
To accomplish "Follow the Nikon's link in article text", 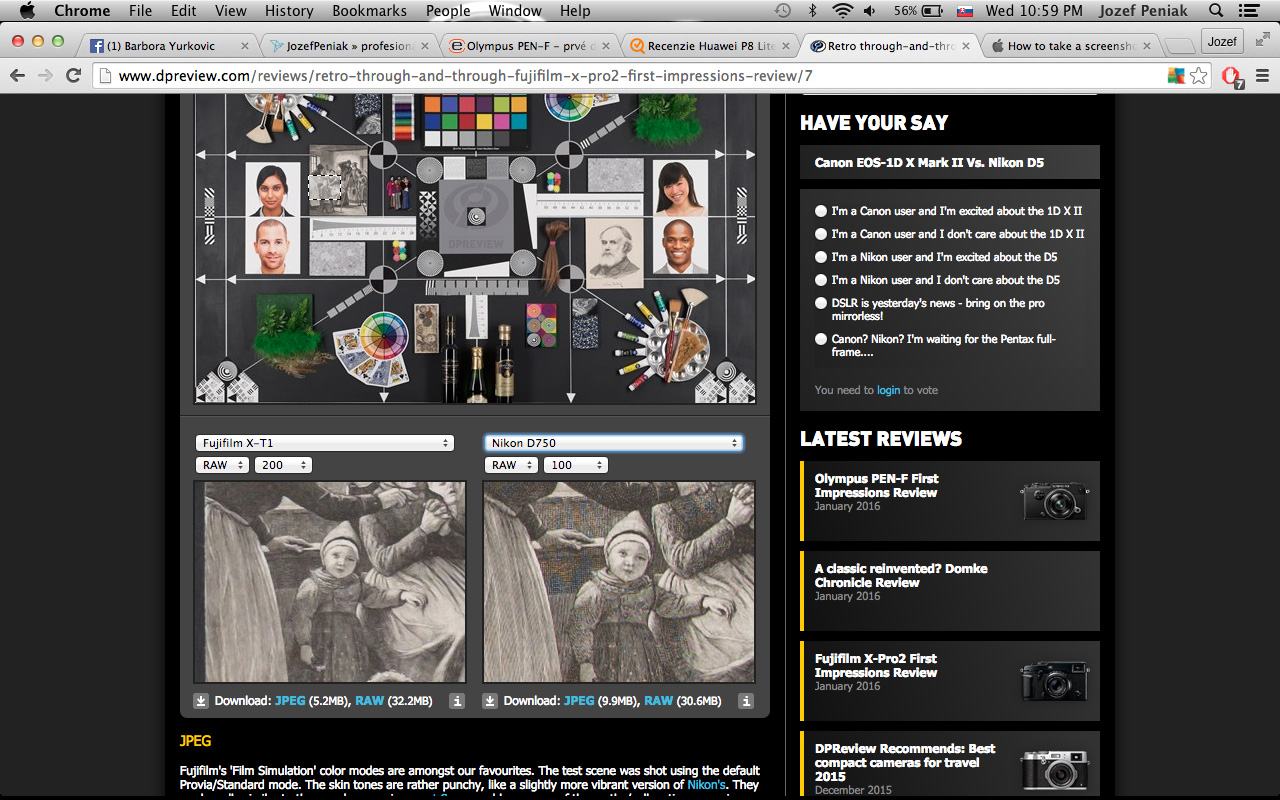I will coord(706,785).
